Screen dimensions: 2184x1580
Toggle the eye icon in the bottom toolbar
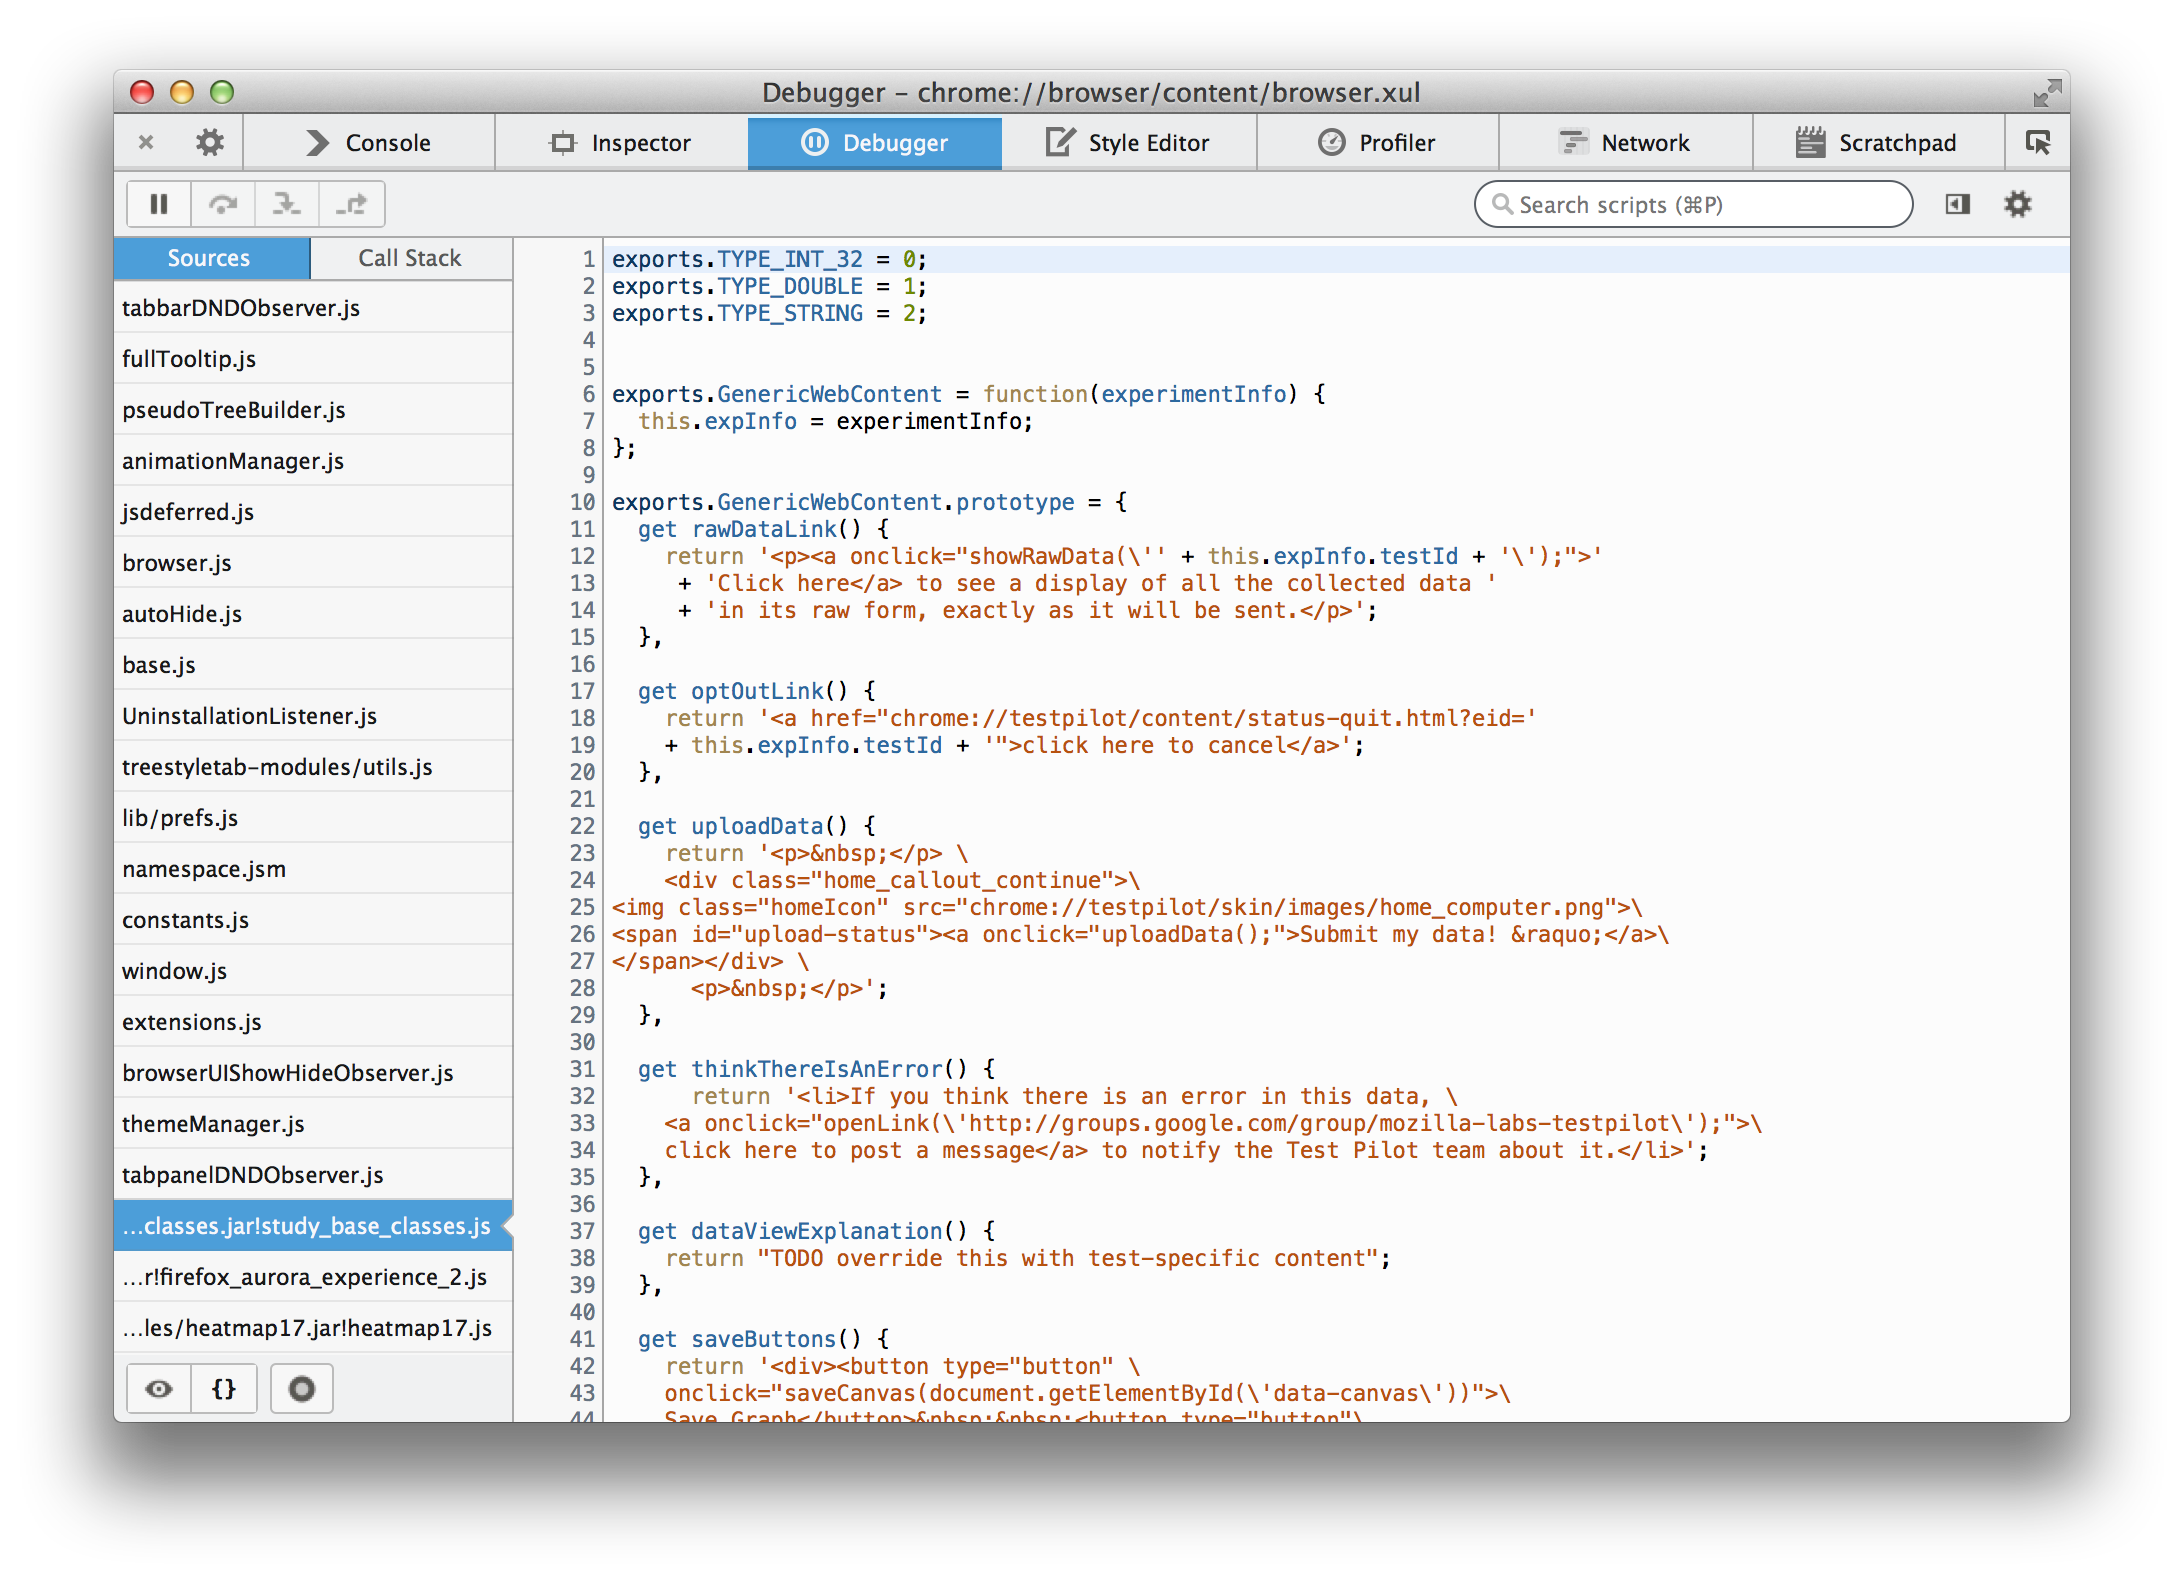(x=157, y=1388)
